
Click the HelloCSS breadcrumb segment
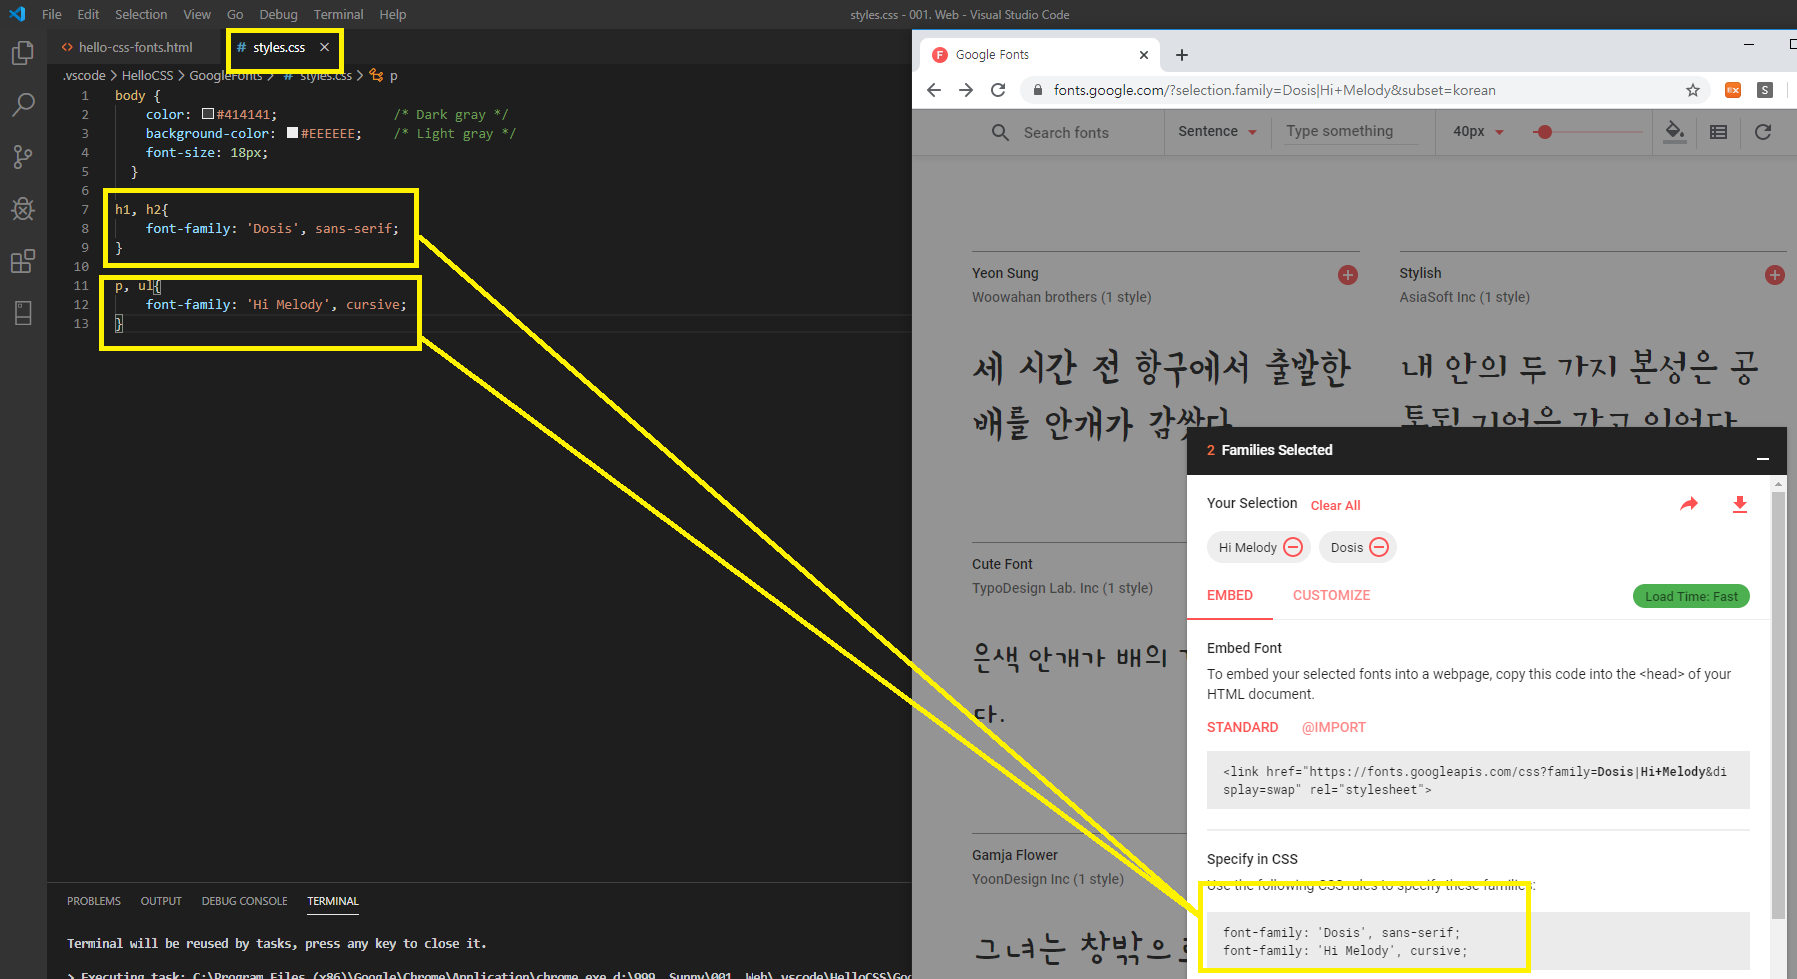coord(147,75)
